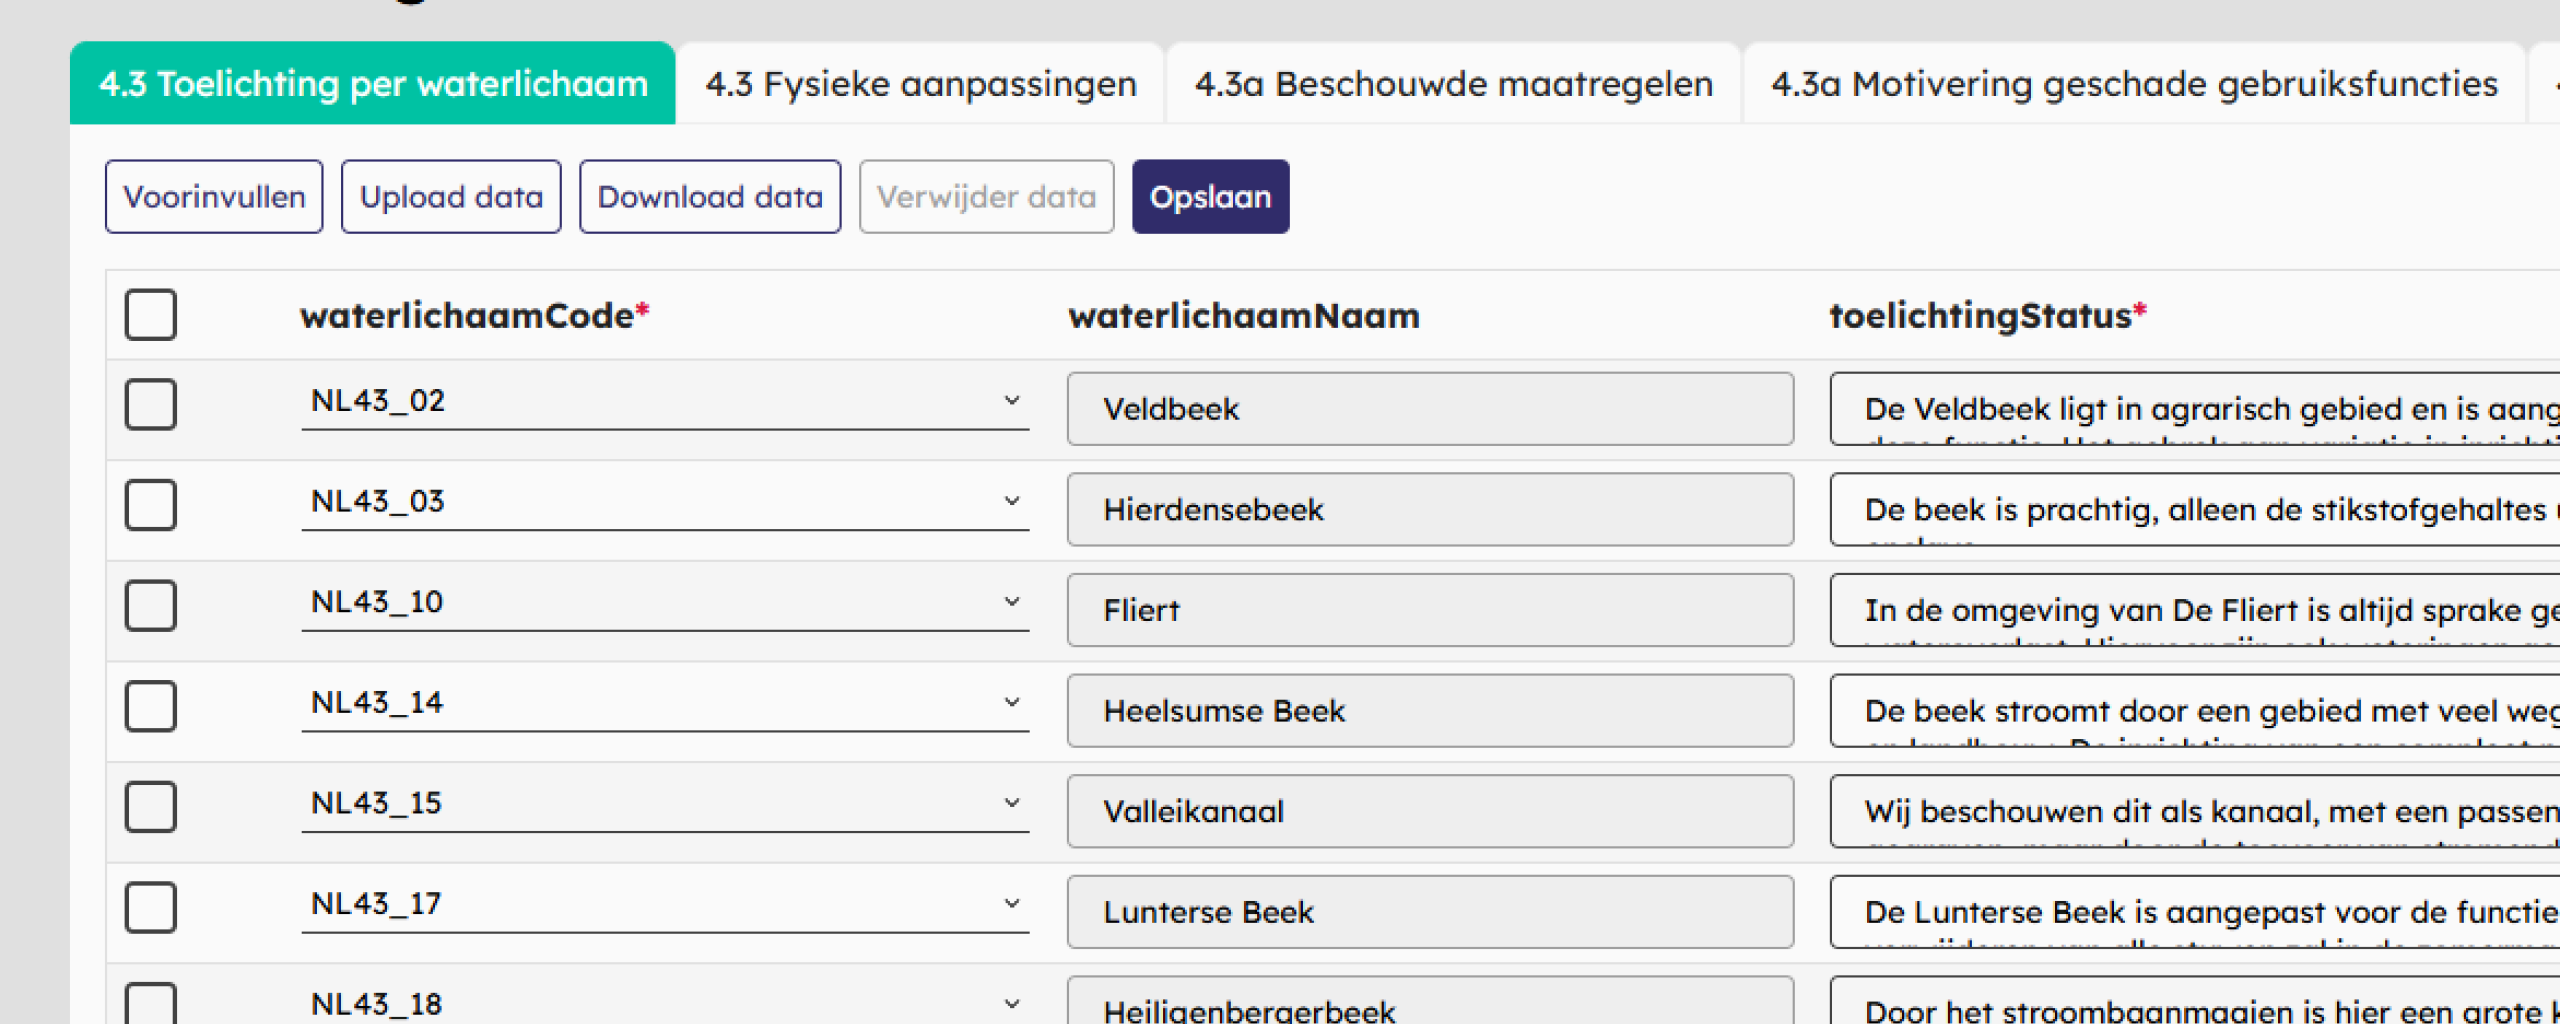Go to 4.3a Motivering geschade gebruiksfuncties tab

[2133, 84]
